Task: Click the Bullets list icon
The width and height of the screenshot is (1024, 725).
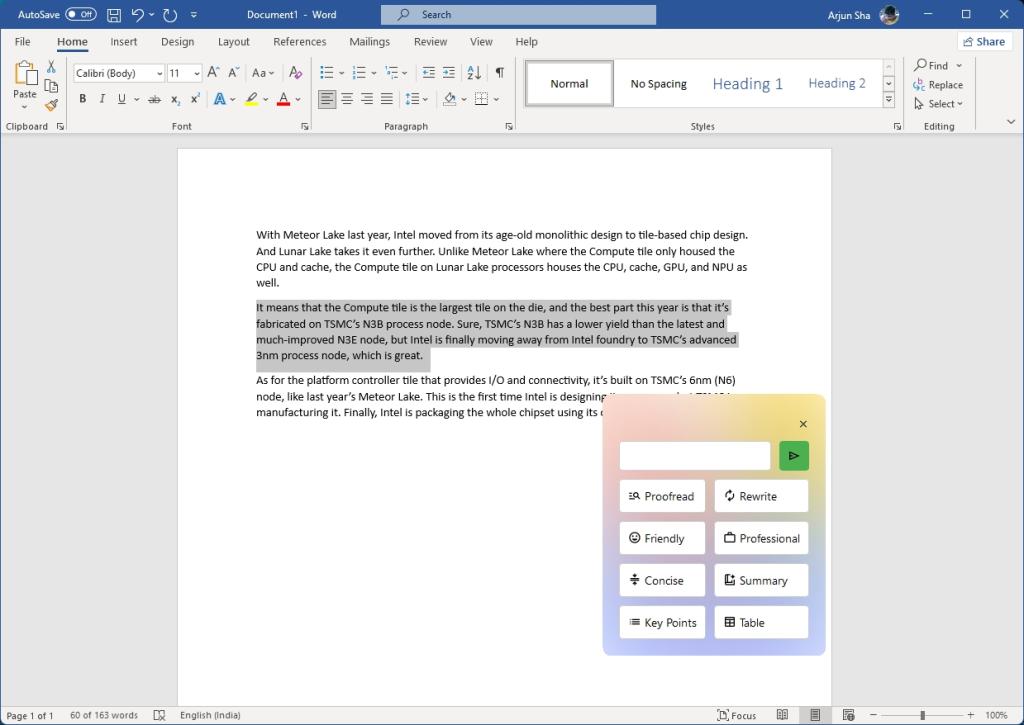Action: [x=327, y=72]
